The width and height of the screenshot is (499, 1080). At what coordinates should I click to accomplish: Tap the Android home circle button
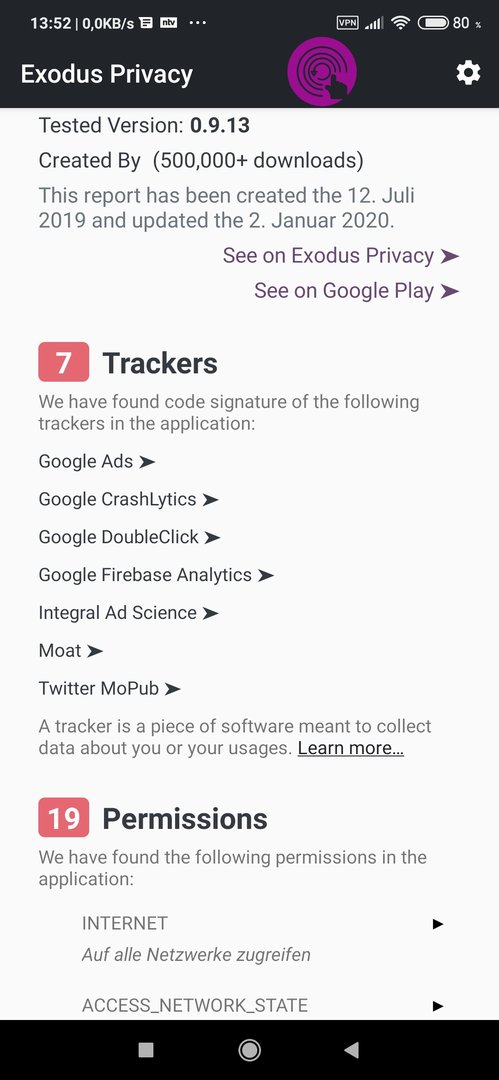[x=250, y=1050]
